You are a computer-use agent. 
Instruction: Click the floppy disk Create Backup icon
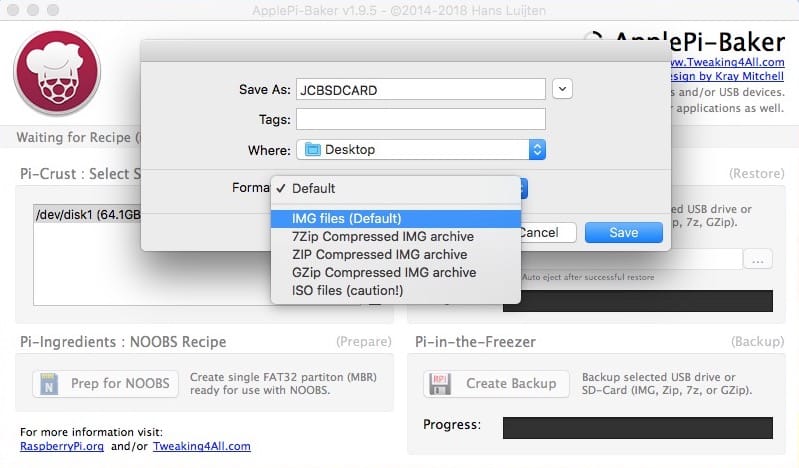click(x=440, y=384)
